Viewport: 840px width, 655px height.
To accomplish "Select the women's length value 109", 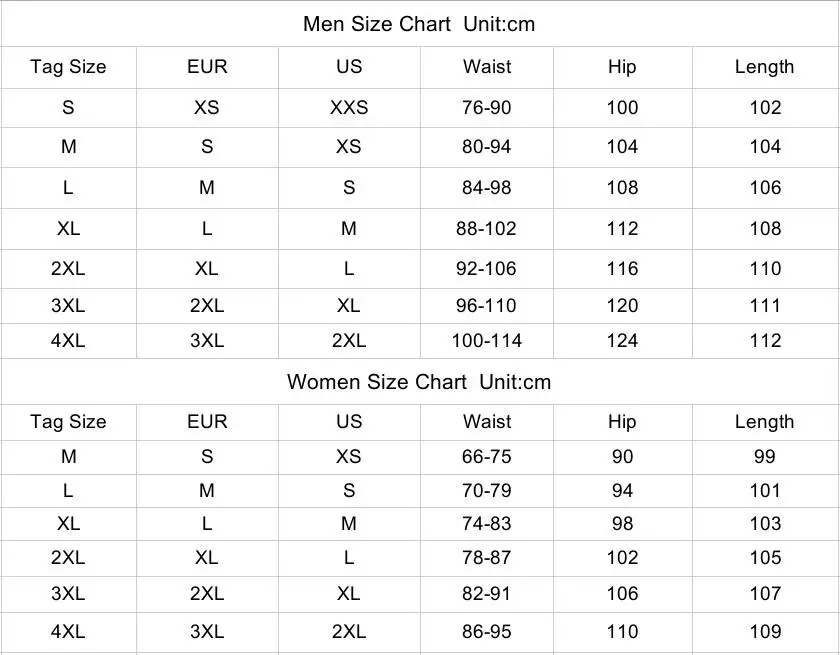I will (765, 631).
